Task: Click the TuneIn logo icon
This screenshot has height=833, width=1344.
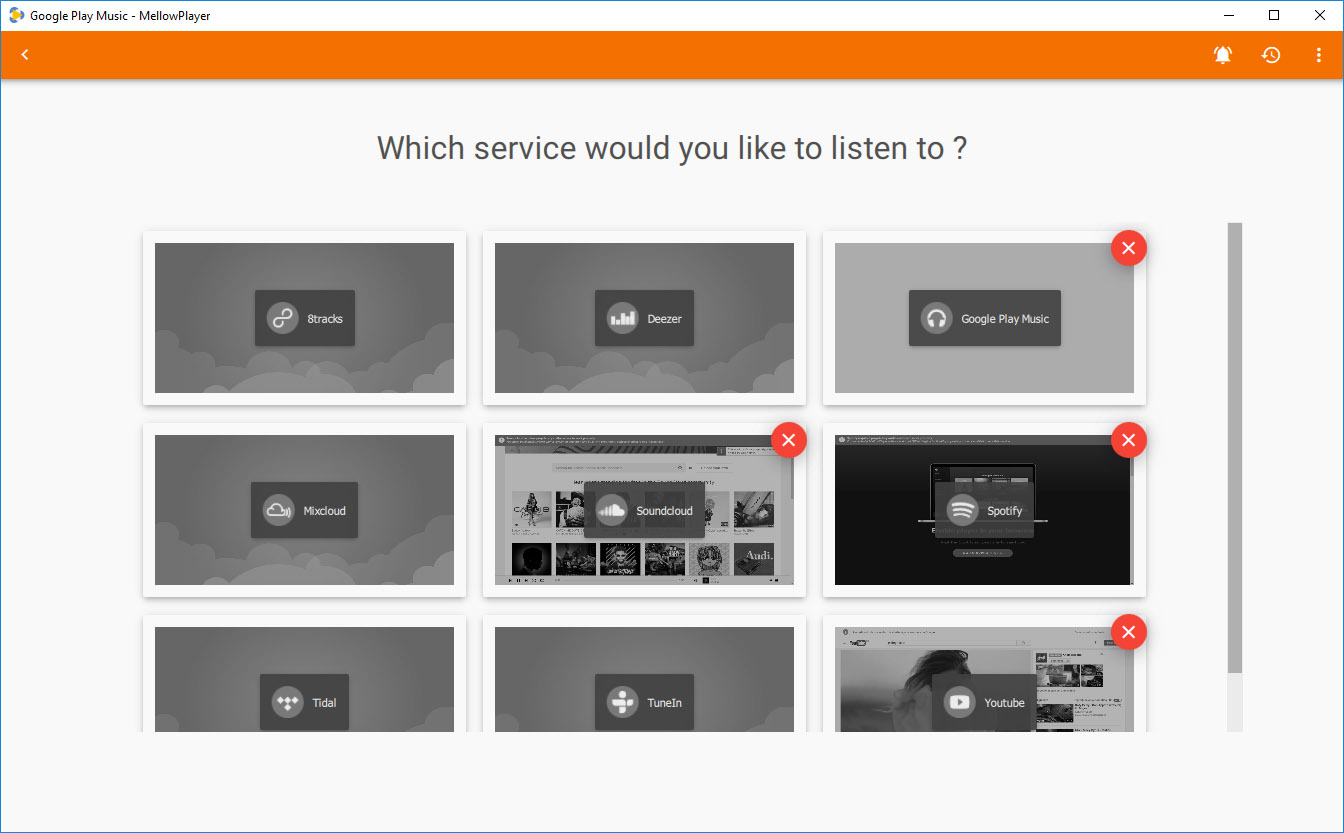Action: click(x=622, y=702)
